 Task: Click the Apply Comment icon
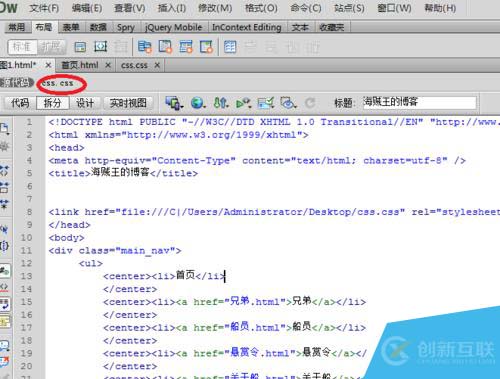[x=4, y=345]
